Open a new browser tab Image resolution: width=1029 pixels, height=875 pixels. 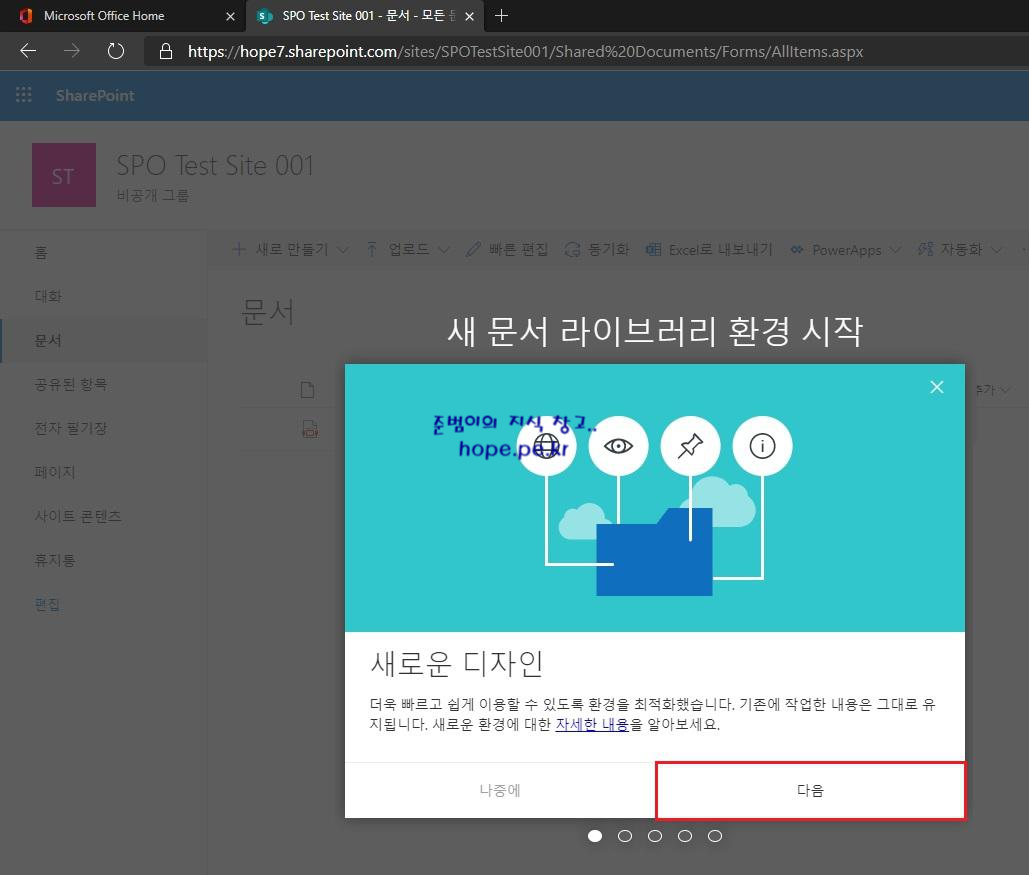coord(501,16)
